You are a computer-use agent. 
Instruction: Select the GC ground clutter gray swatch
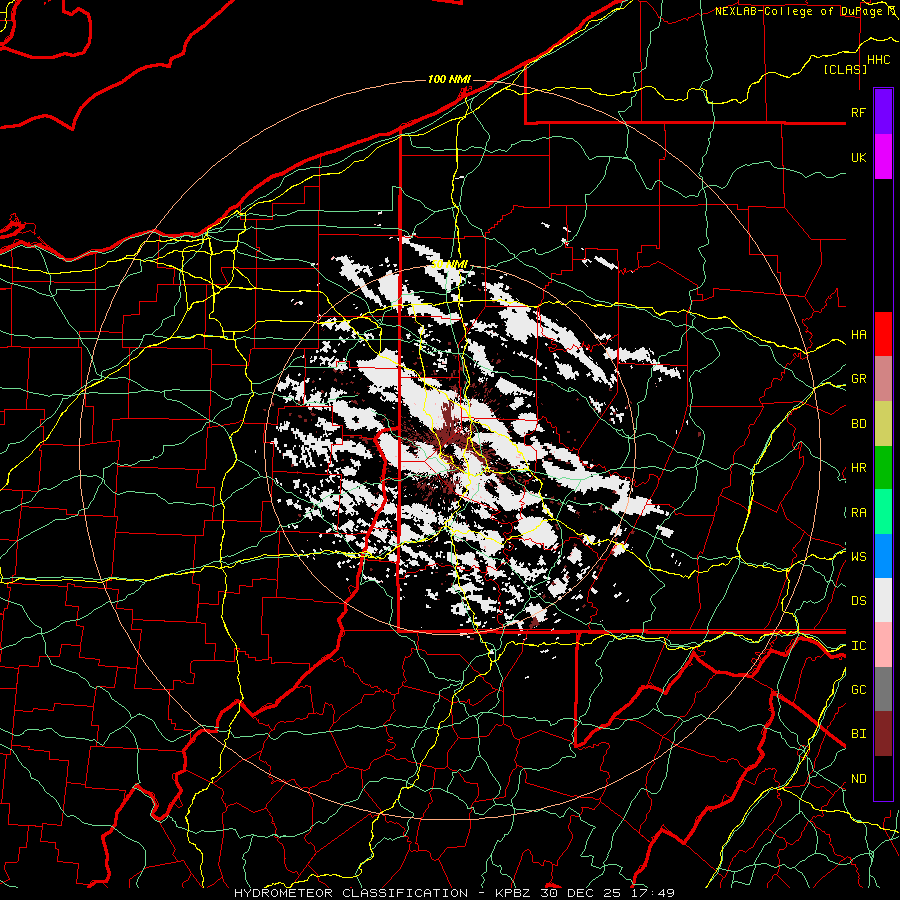click(x=883, y=689)
